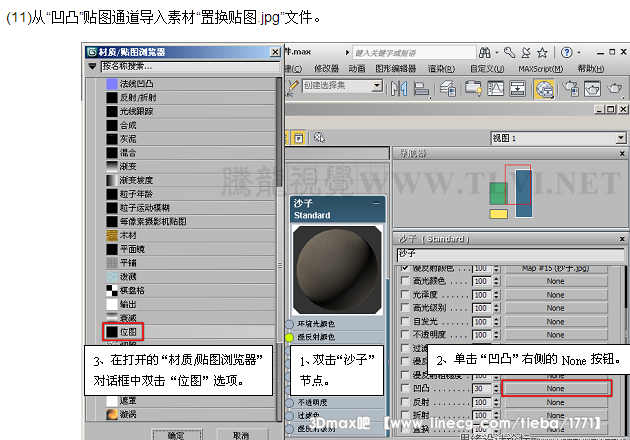Toggle the 高光颜色 map checkbox
Image resolution: width=630 pixels, height=440 pixels.
(405, 280)
